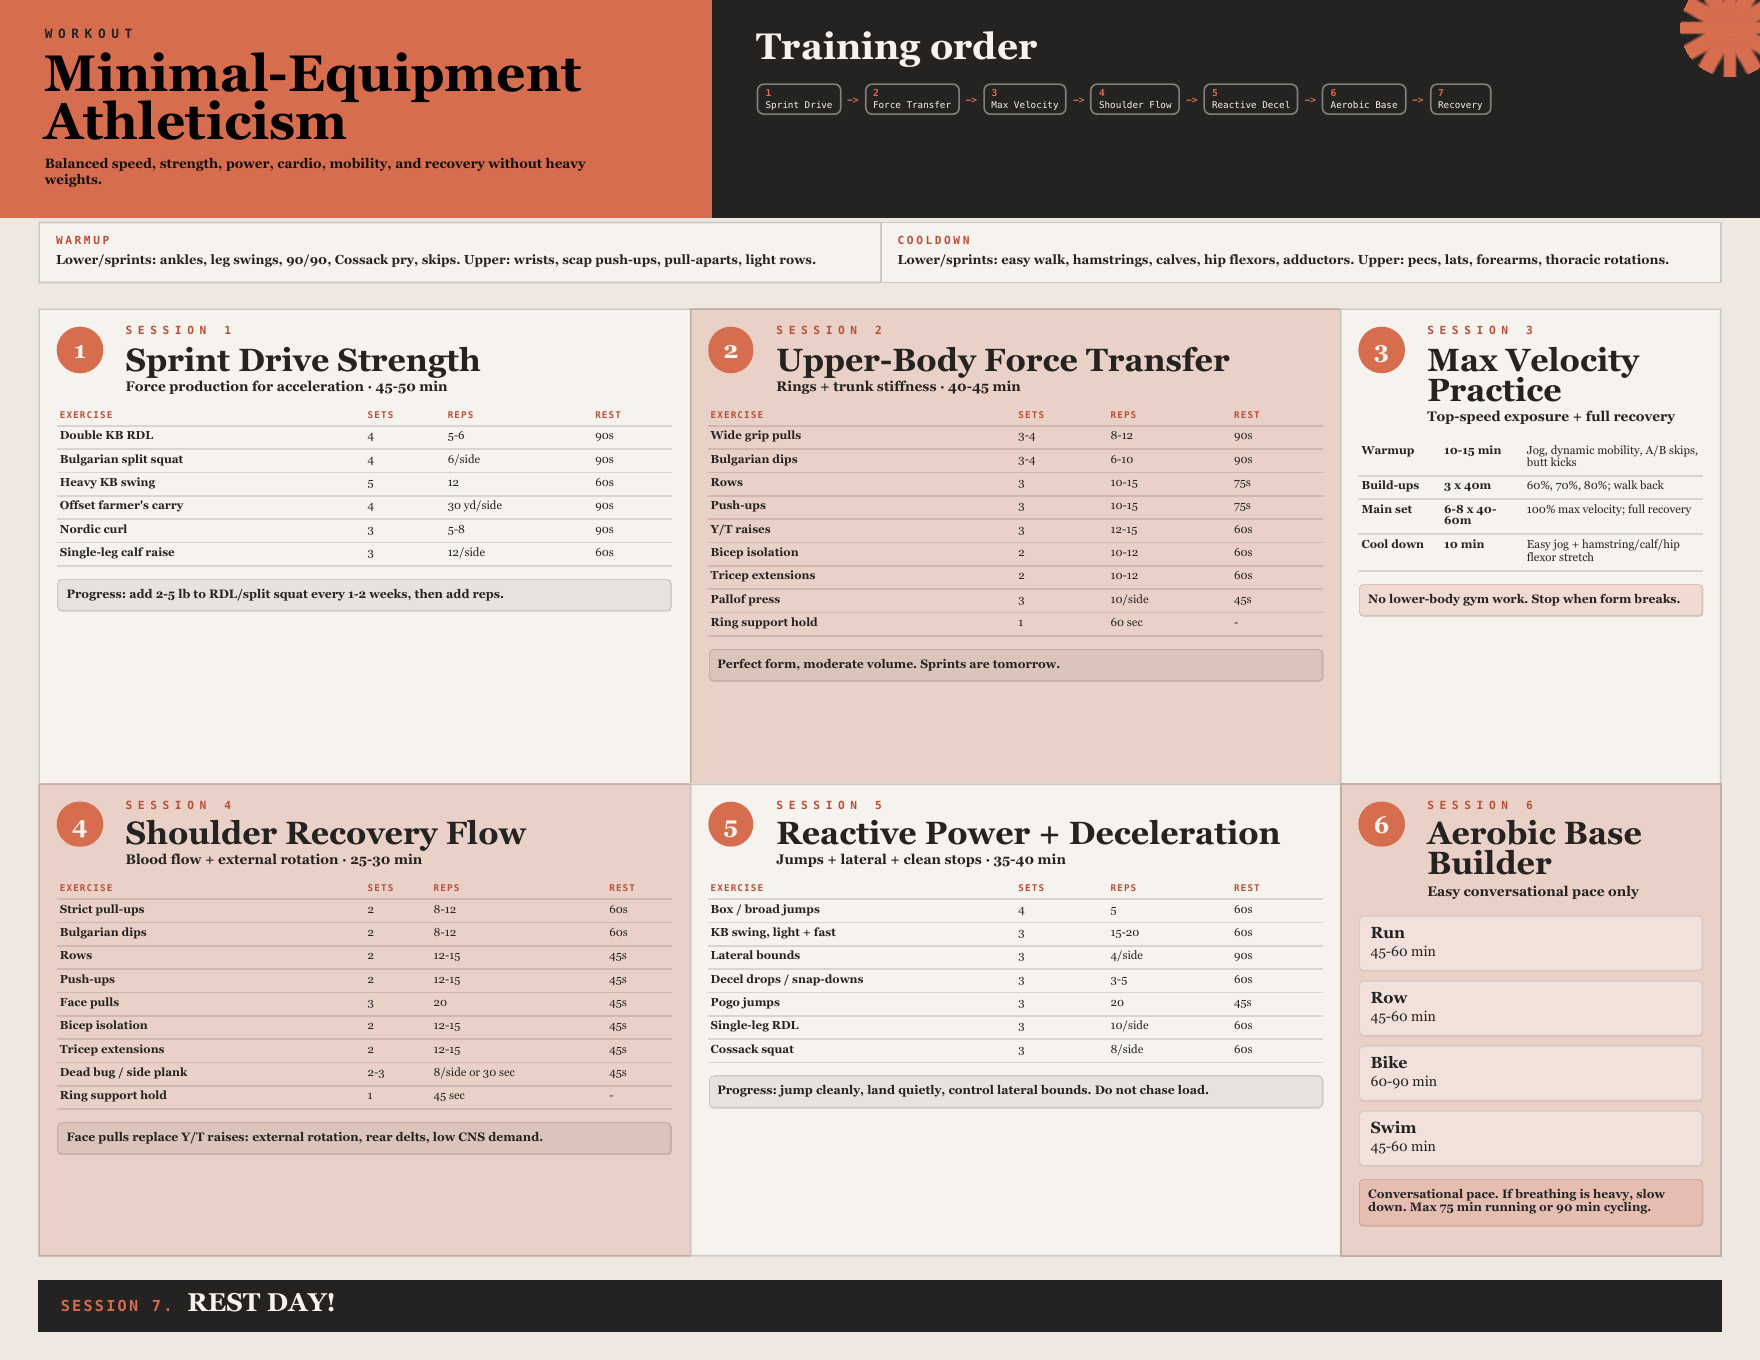The width and height of the screenshot is (1760, 1360).
Task: Select the Face pulls row
Action: (x=364, y=1003)
